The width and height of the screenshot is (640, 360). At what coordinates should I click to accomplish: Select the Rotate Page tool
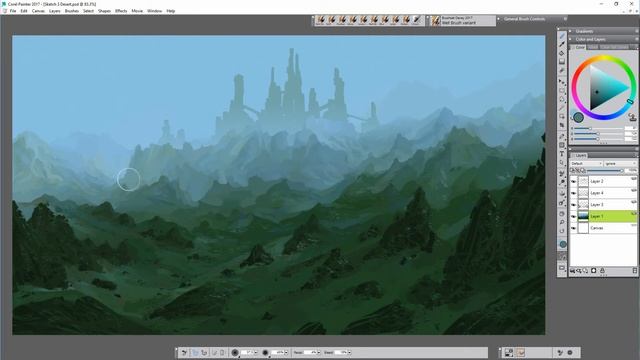(562, 231)
